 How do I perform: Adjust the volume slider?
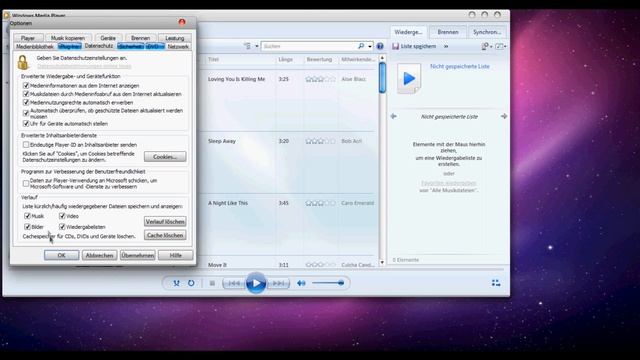pyautogui.click(x=328, y=283)
